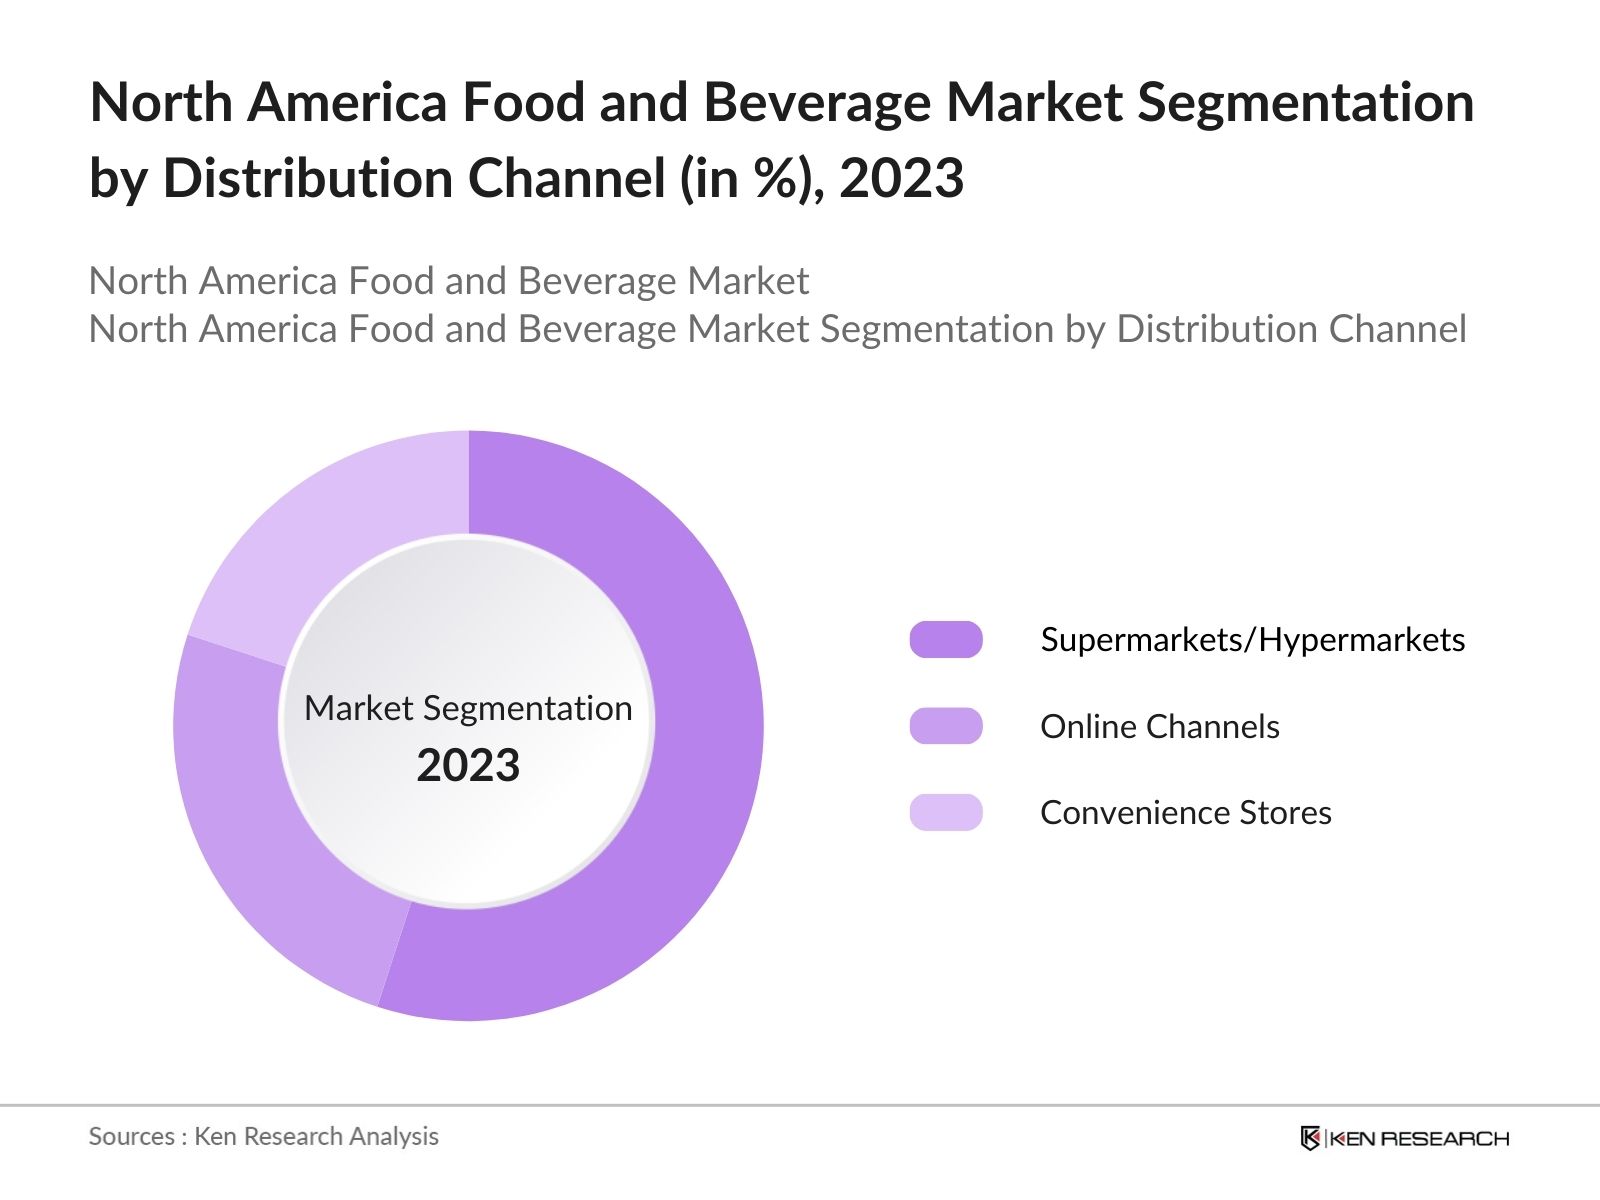Click the Ken Research shield logo icon
1600x1200 pixels.
(1310, 1138)
